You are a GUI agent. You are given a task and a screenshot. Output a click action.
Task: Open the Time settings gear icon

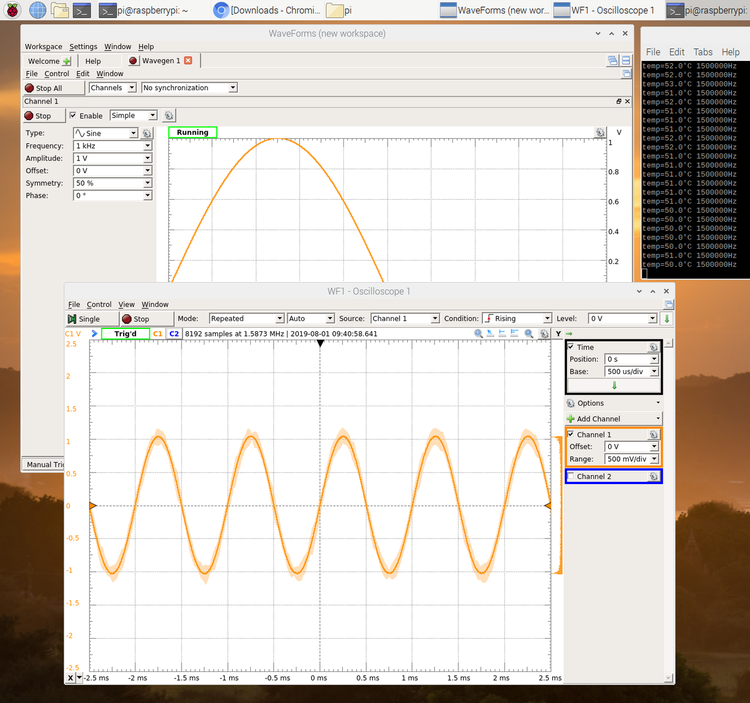655,346
